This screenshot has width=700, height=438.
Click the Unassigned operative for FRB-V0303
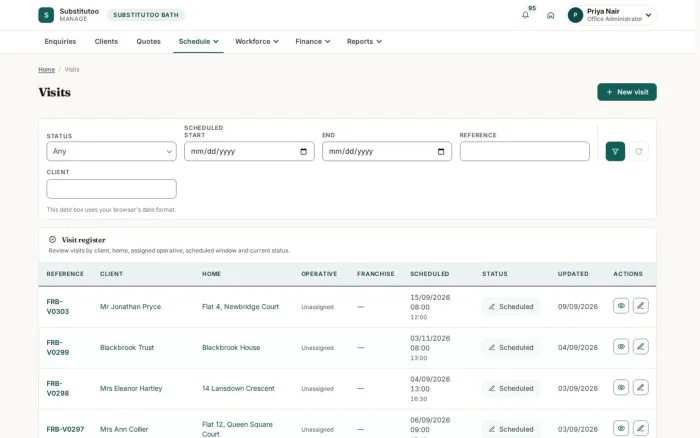pos(317,307)
